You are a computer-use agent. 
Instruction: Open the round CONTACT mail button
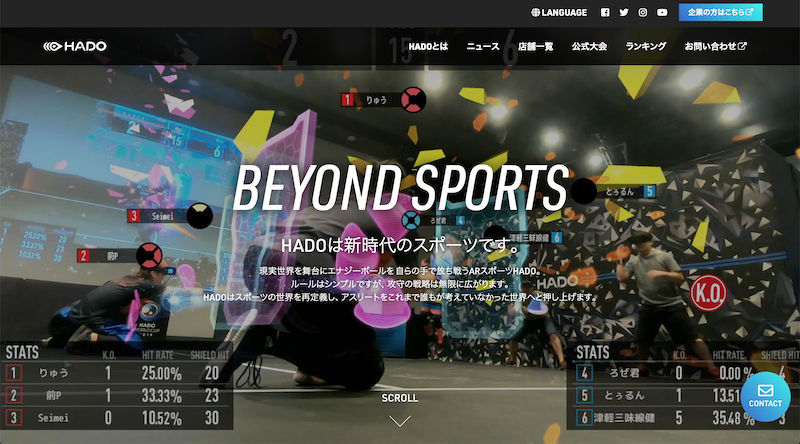[x=765, y=397]
